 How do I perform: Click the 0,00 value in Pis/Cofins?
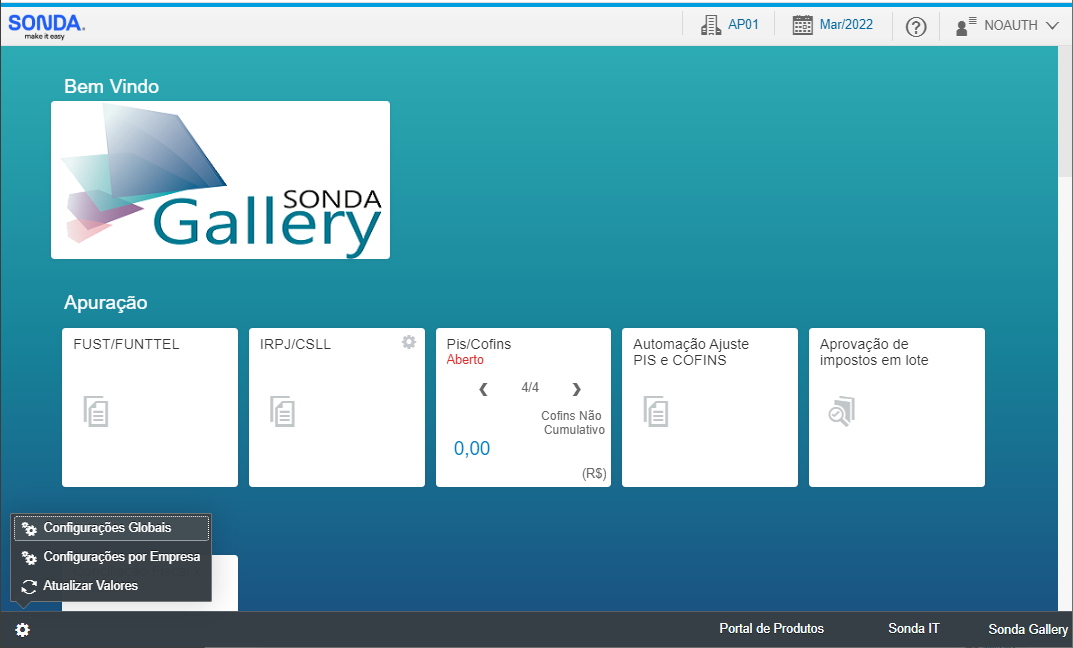(x=471, y=449)
